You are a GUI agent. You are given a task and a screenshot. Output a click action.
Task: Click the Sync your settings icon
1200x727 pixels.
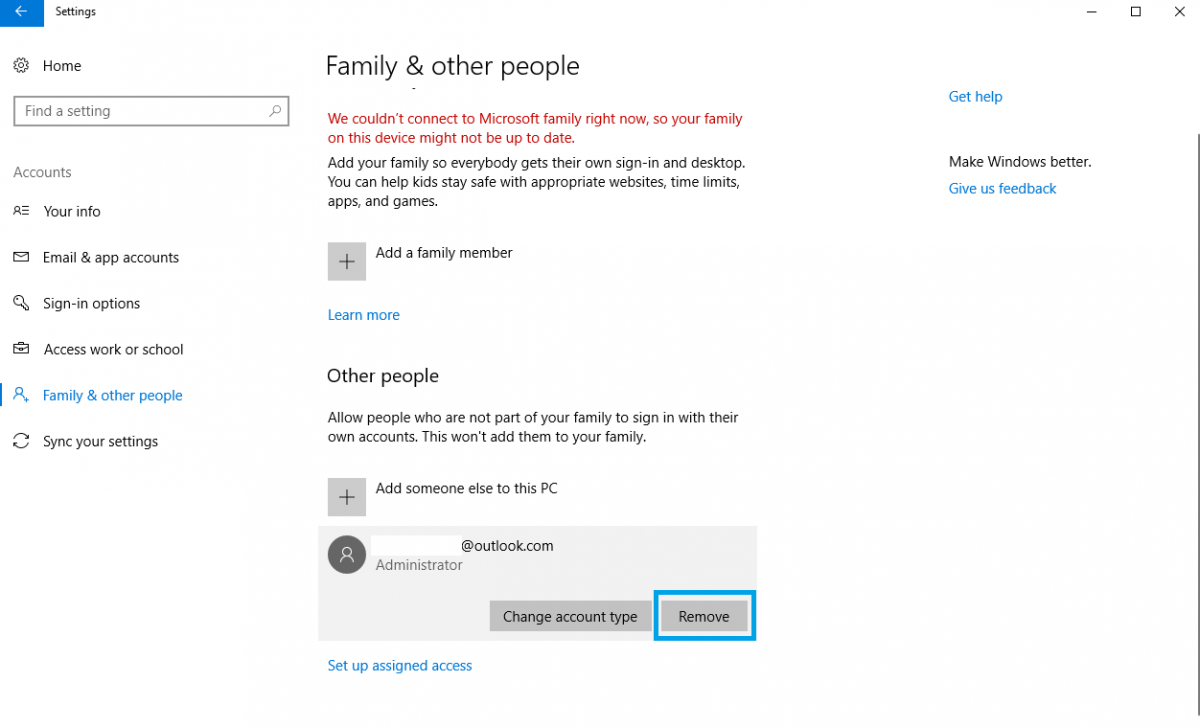21,441
